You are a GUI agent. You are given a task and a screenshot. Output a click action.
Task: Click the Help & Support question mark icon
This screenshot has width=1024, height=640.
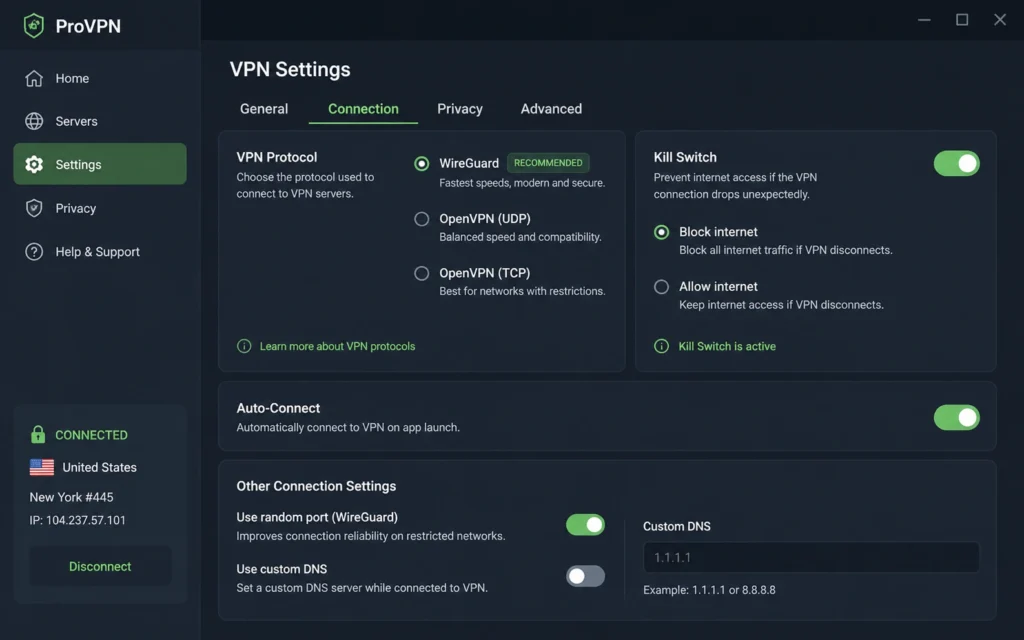[34, 251]
